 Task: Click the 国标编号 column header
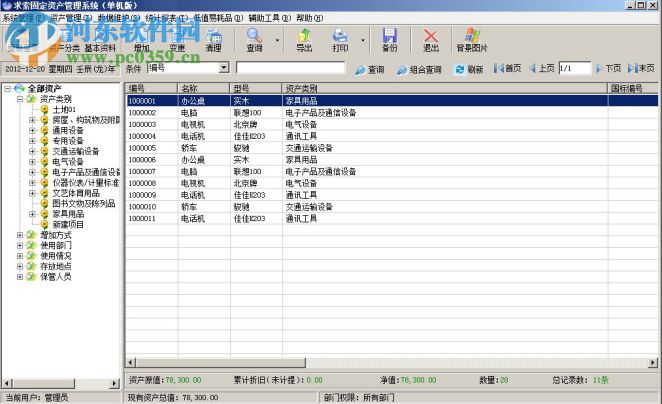click(633, 88)
